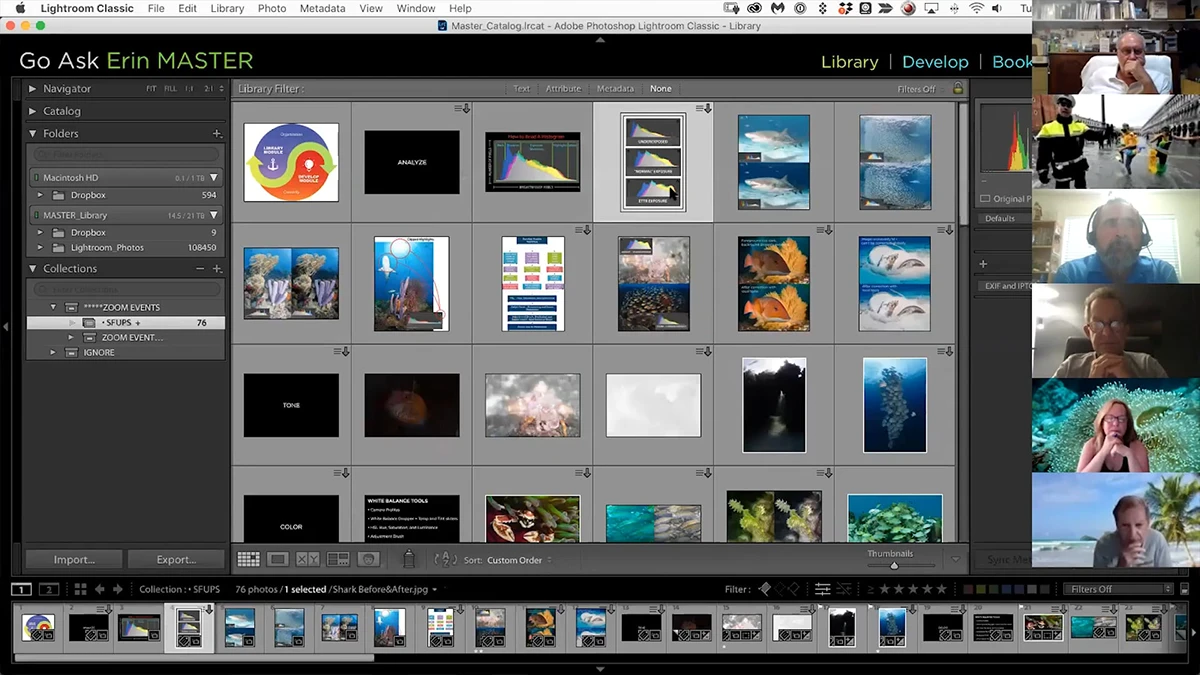Open the Defaults preset dropdown

(x=1005, y=218)
